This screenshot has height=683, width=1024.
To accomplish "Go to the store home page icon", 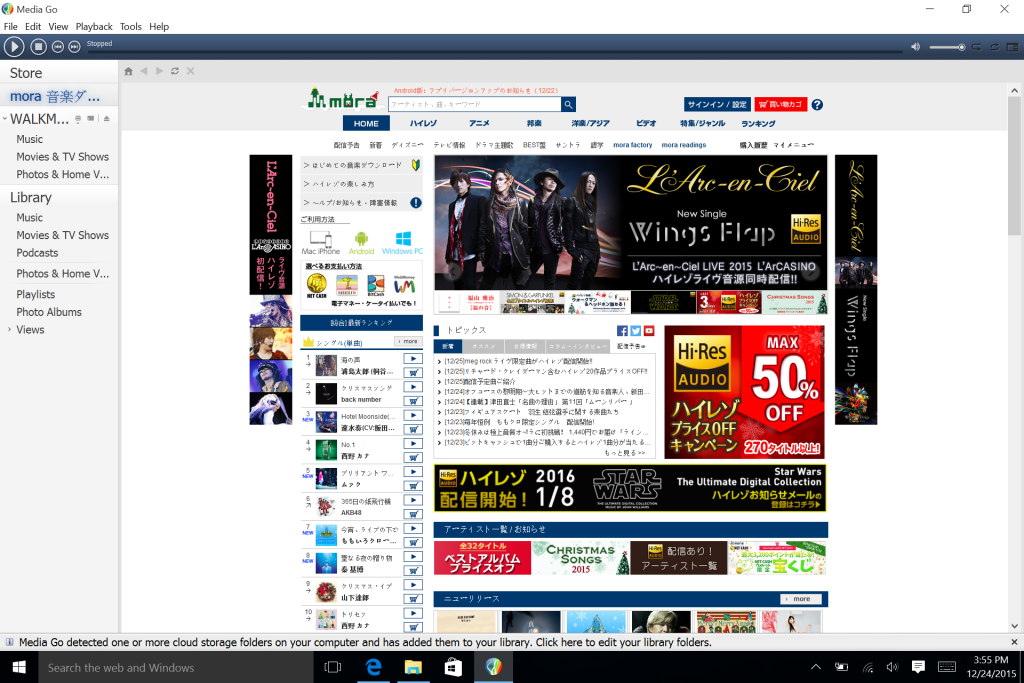I will click(x=129, y=71).
